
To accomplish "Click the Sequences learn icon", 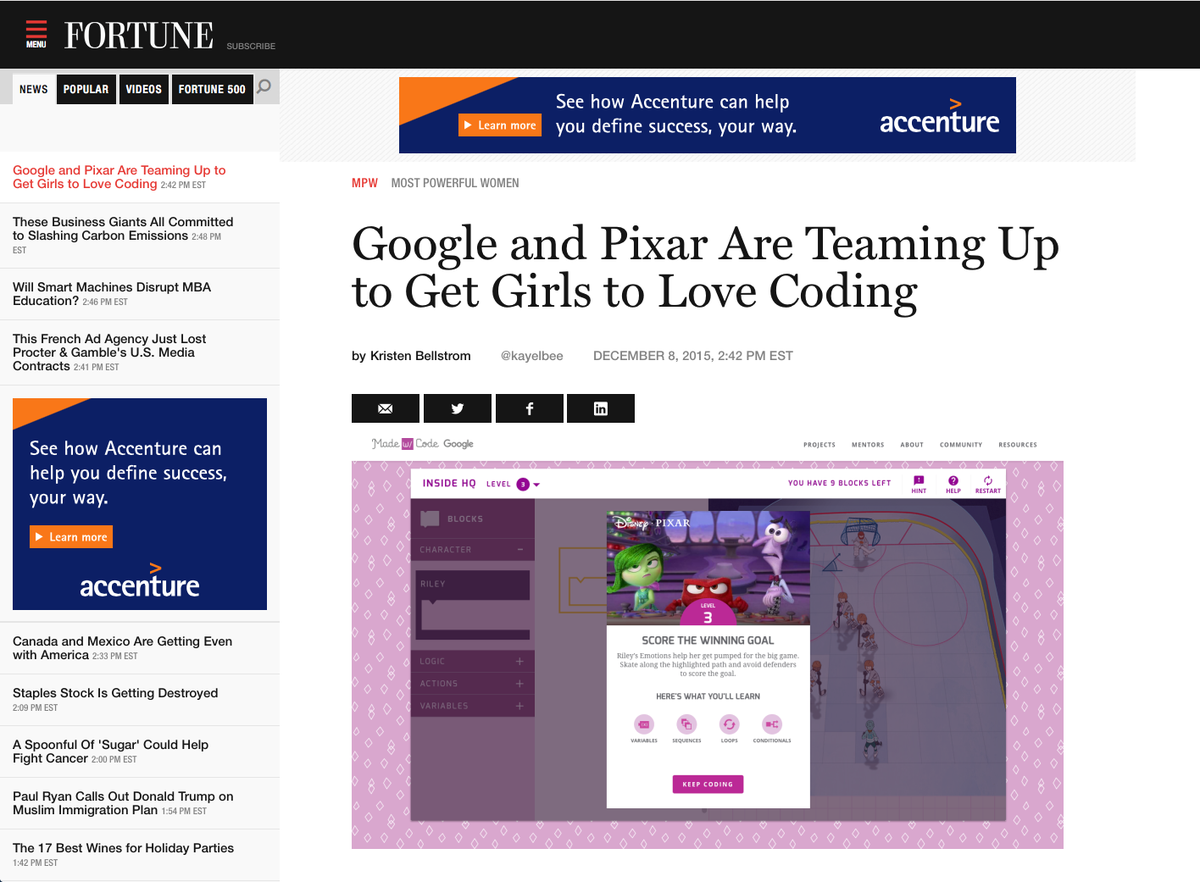I will pyautogui.click(x=687, y=724).
